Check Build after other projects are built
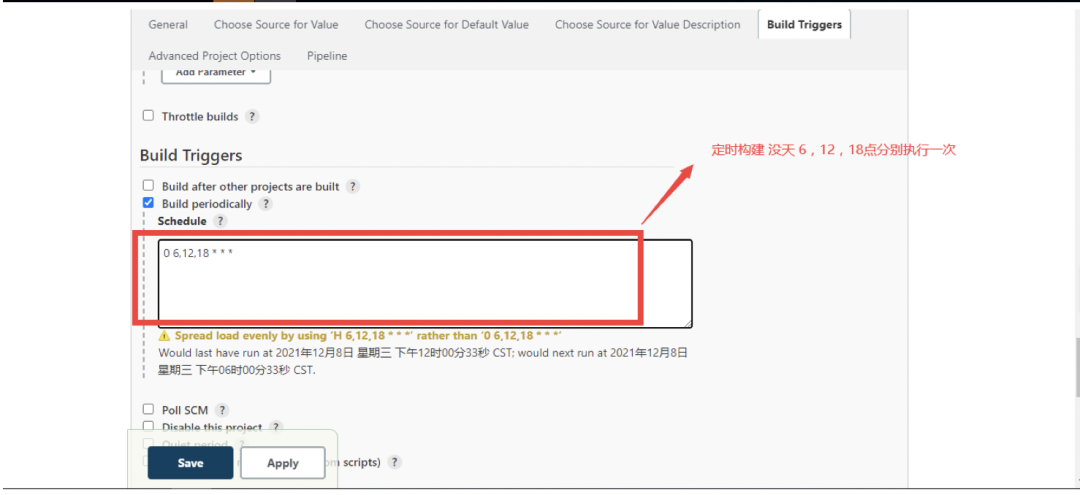This screenshot has width=1080, height=495. [148, 186]
